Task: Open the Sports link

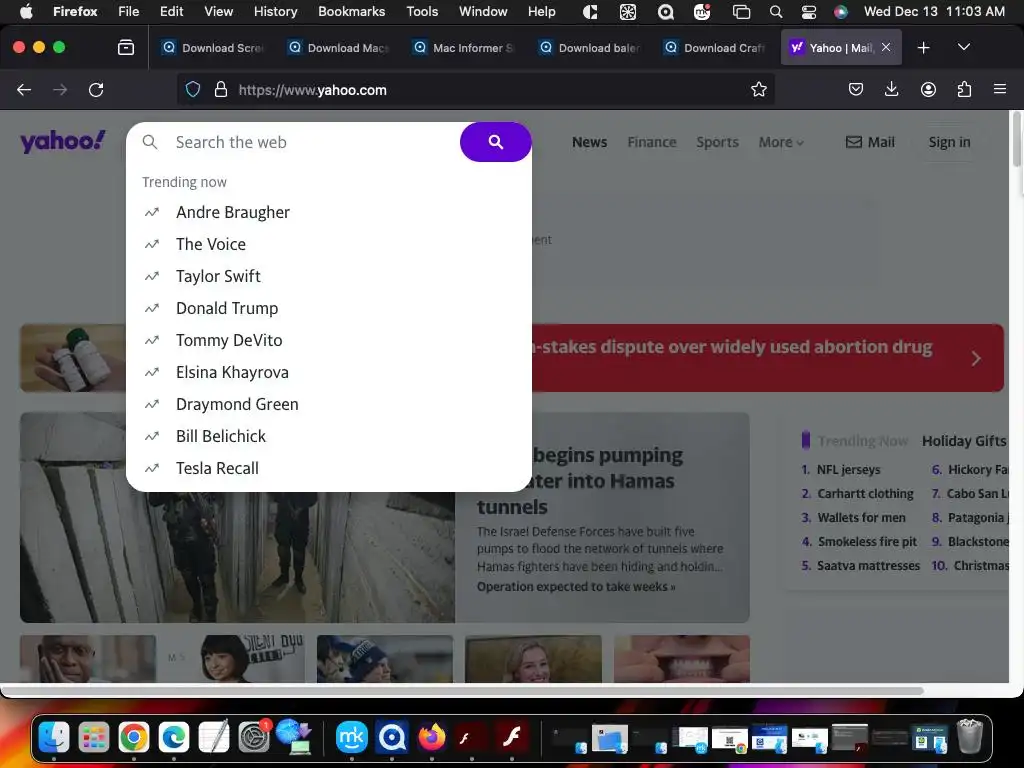Action: 717,142
